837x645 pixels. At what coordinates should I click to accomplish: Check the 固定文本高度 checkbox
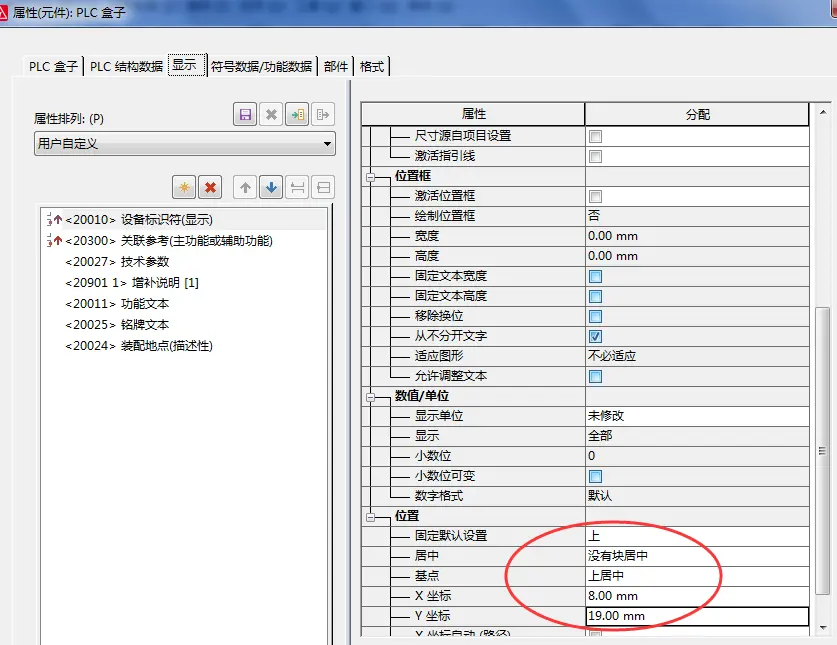tap(595, 296)
